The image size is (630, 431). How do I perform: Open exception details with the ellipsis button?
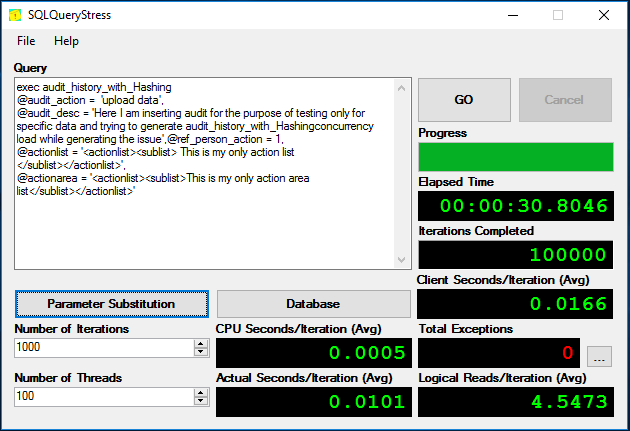[x=599, y=356]
